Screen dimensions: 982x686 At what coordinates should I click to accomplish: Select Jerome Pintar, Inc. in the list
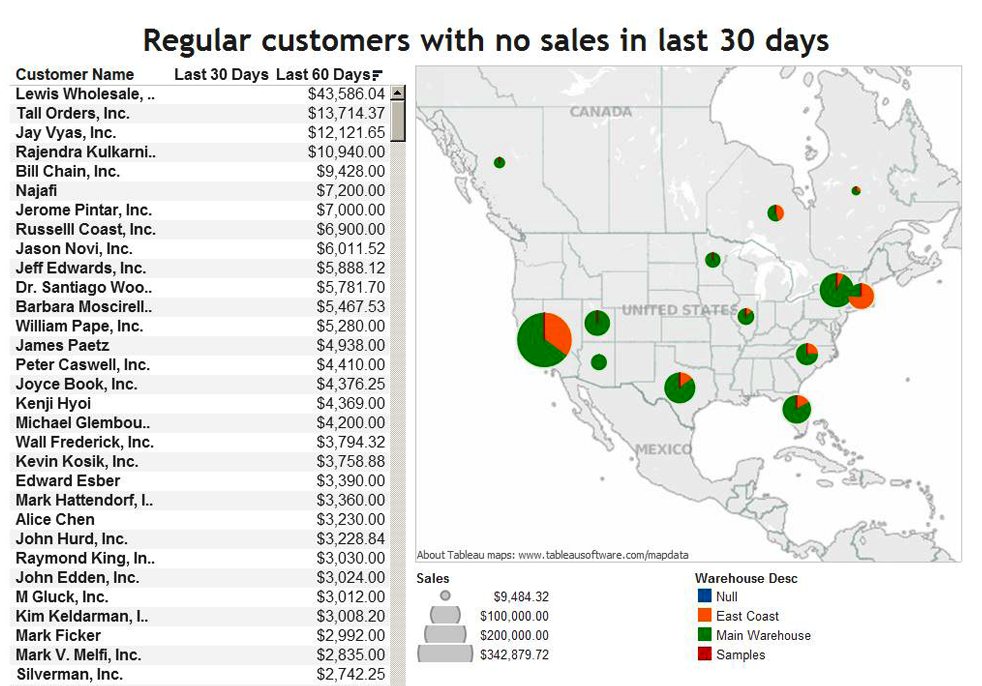pyautogui.click(x=84, y=210)
